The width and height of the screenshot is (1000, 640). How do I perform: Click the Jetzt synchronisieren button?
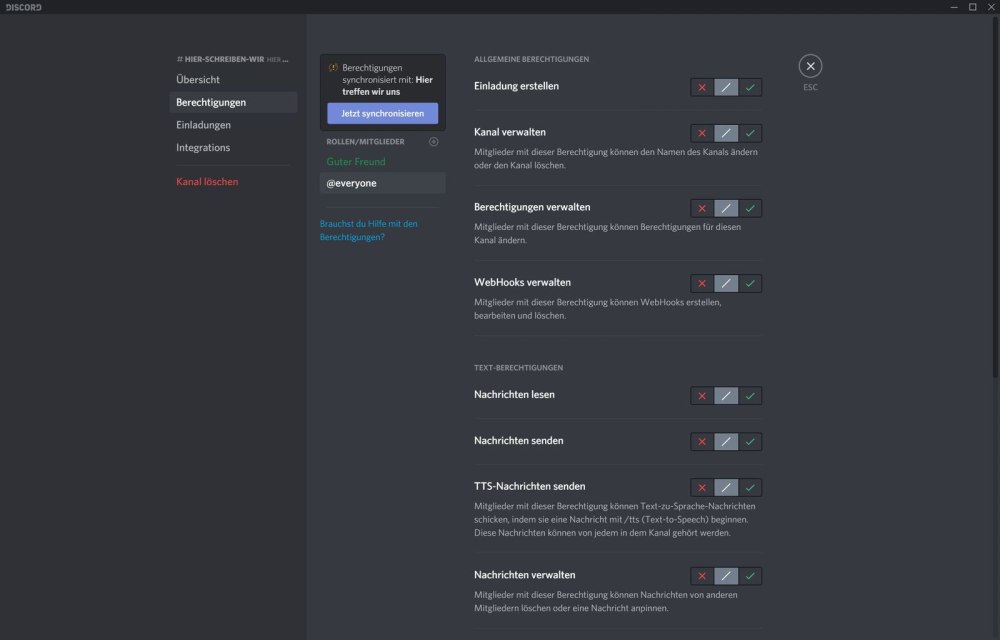[x=382, y=114]
